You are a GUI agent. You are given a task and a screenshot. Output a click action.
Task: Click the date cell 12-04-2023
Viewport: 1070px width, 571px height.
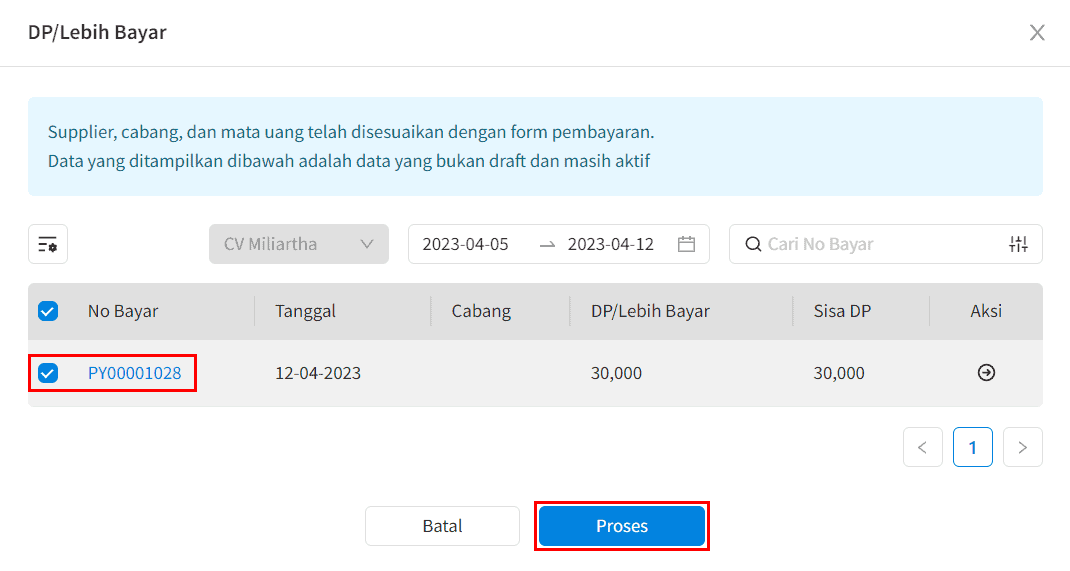click(318, 373)
